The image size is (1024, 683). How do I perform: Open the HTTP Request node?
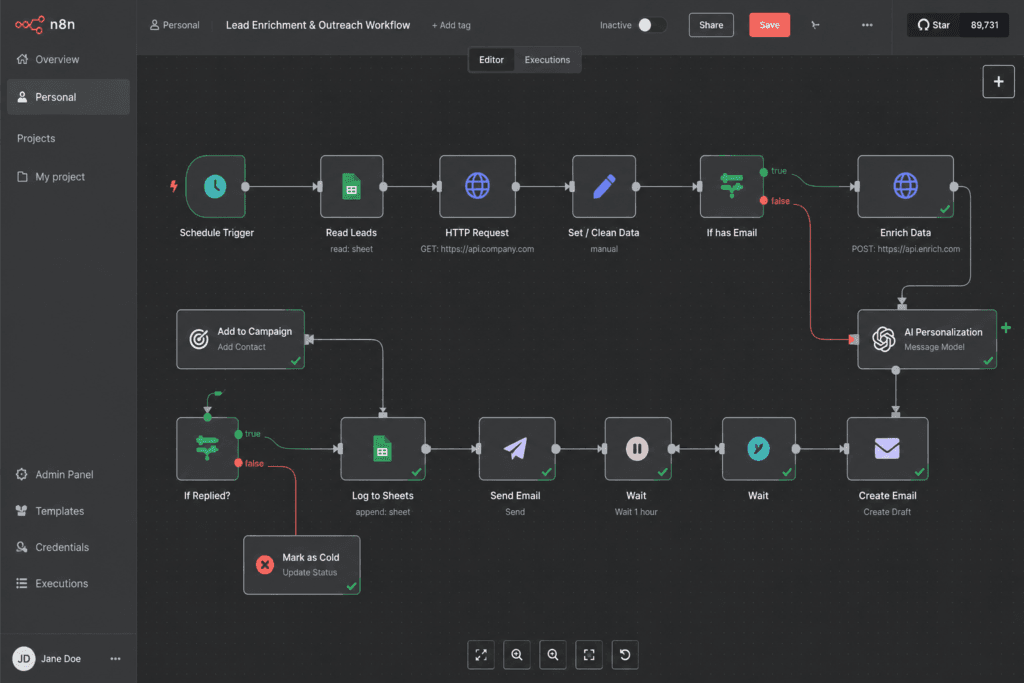click(477, 187)
